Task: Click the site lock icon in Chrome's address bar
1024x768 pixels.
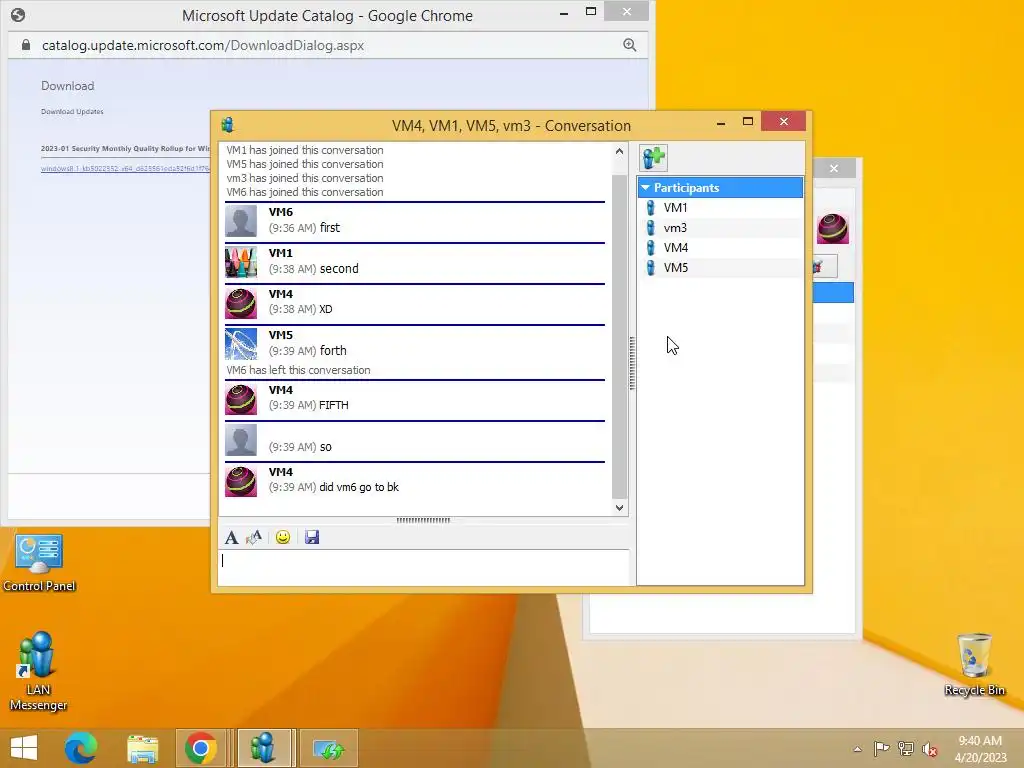Action: click(x=25, y=45)
